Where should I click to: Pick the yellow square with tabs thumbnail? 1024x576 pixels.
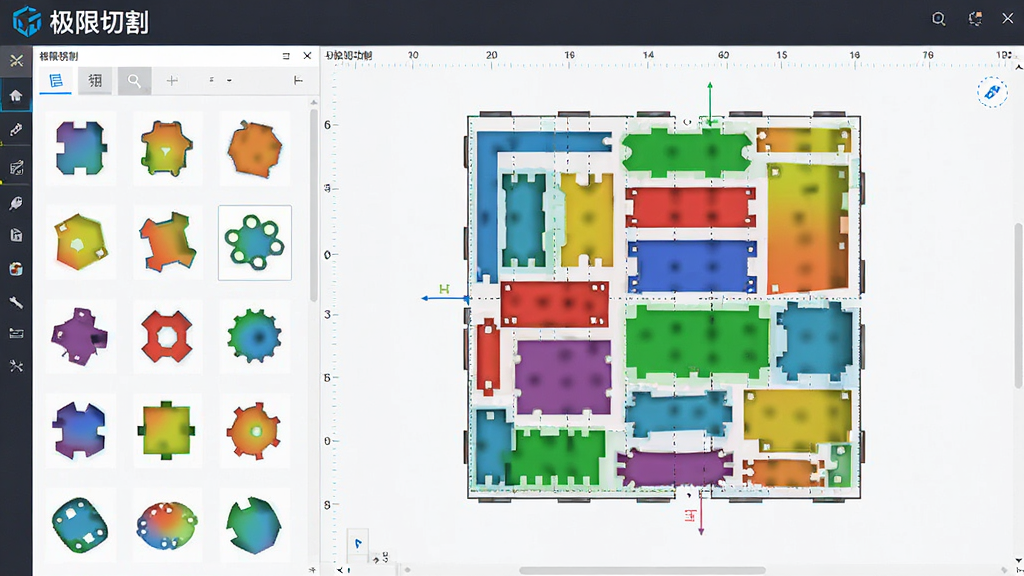tap(167, 430)
